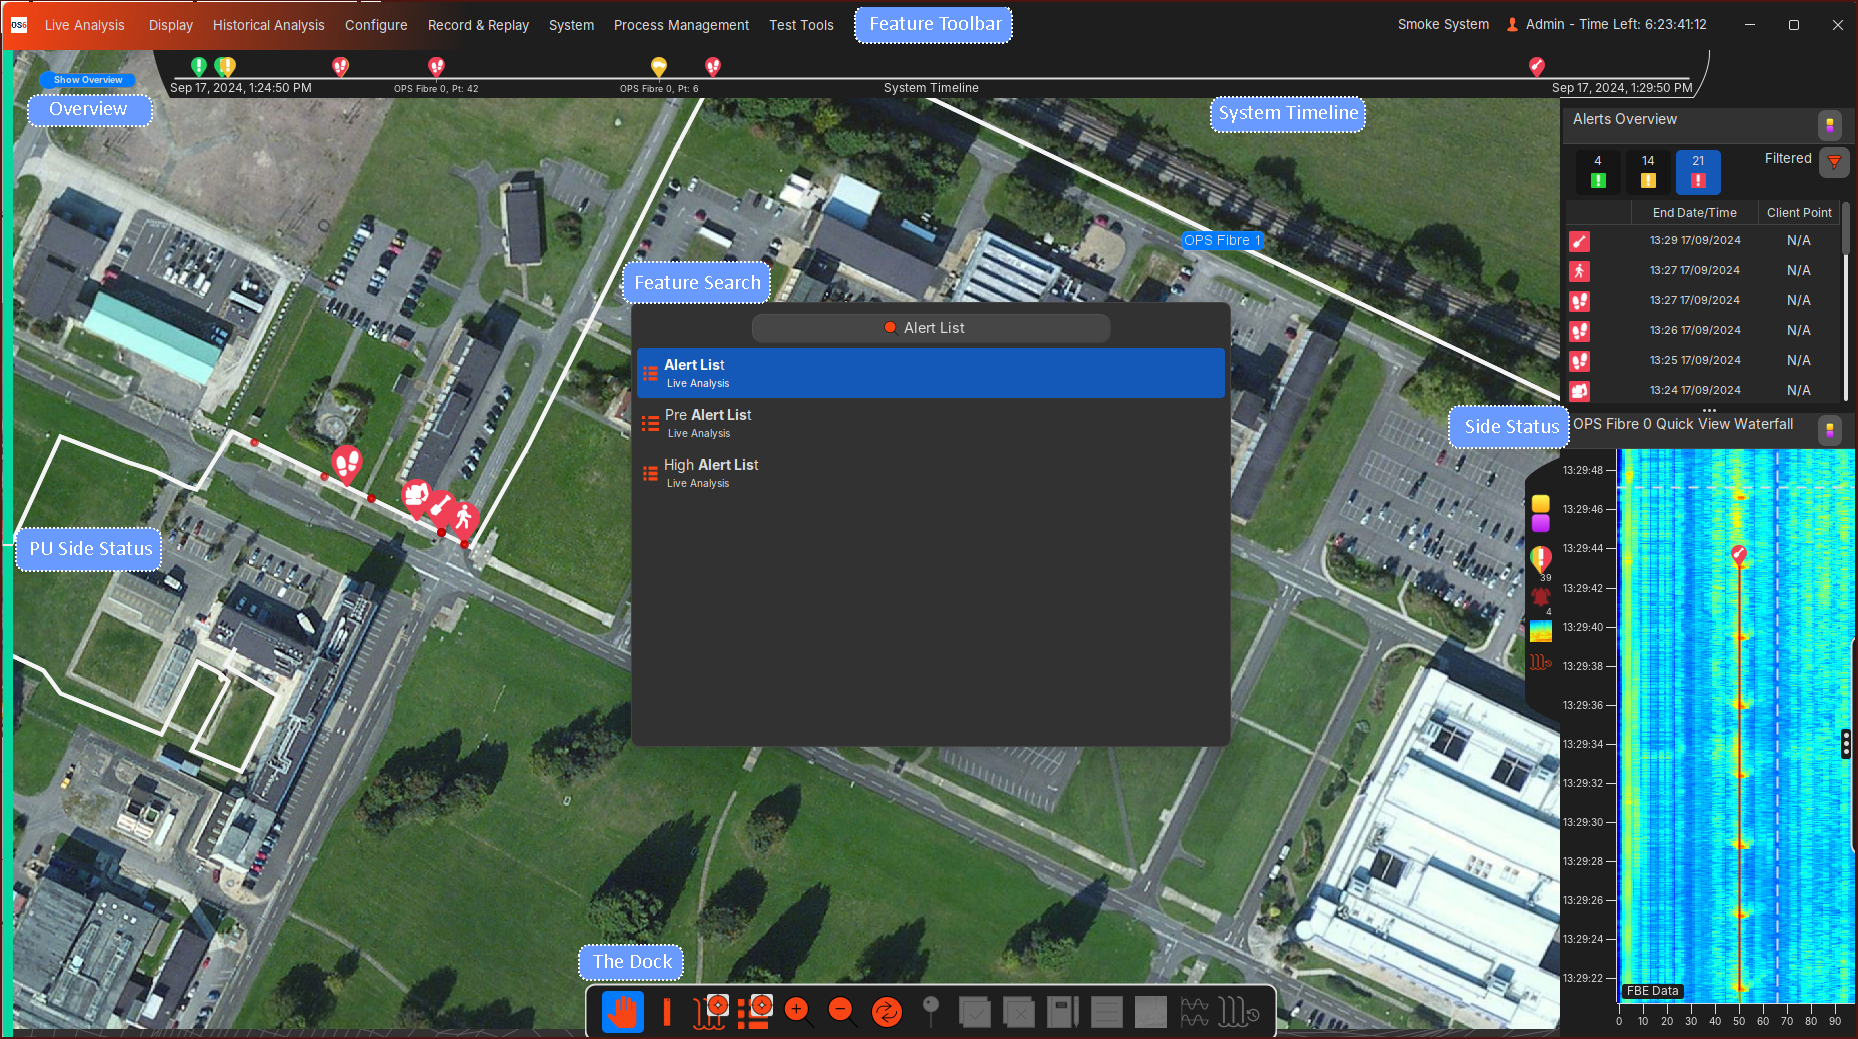Screen dimensions: 1858x1039
Task: Click the zoom in magnifier in dock
Action: click(798, 1011)
